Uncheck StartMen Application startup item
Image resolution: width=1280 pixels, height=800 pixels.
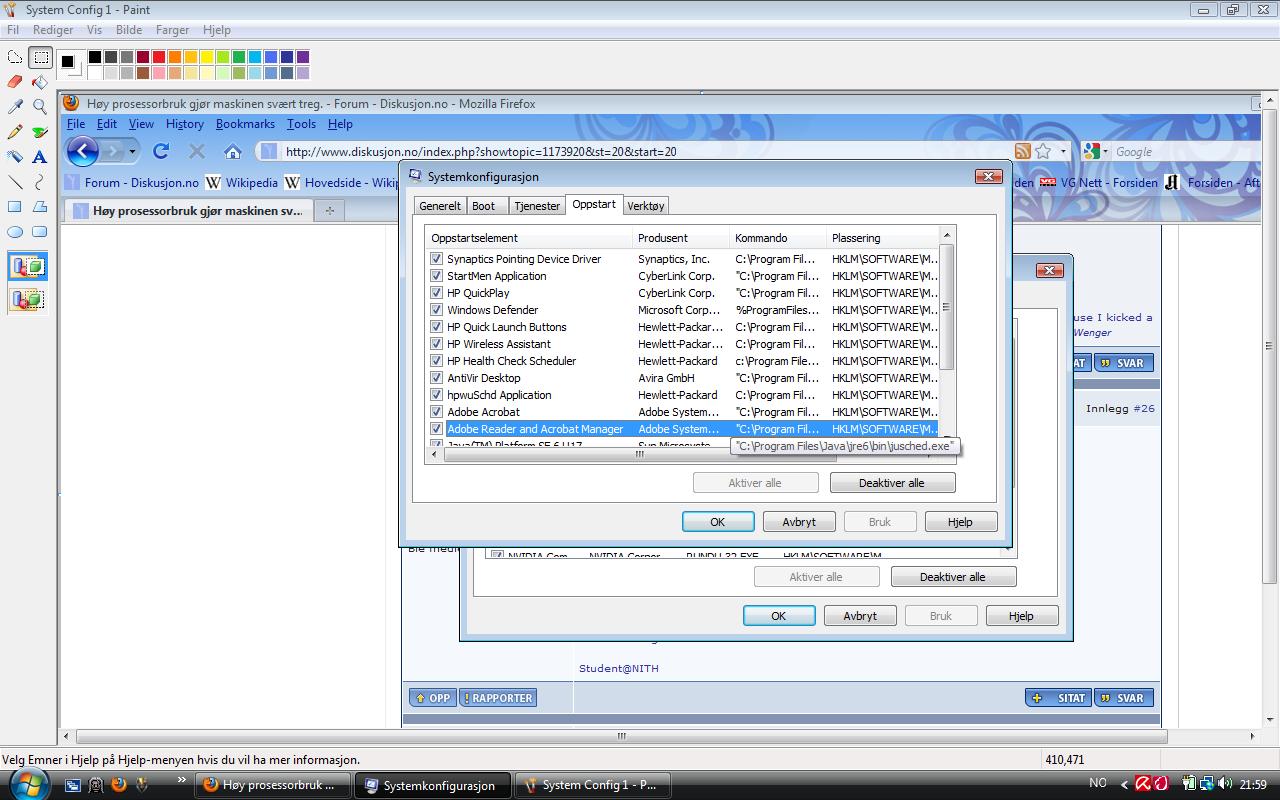pyautogui.click(x=436, y=276)
